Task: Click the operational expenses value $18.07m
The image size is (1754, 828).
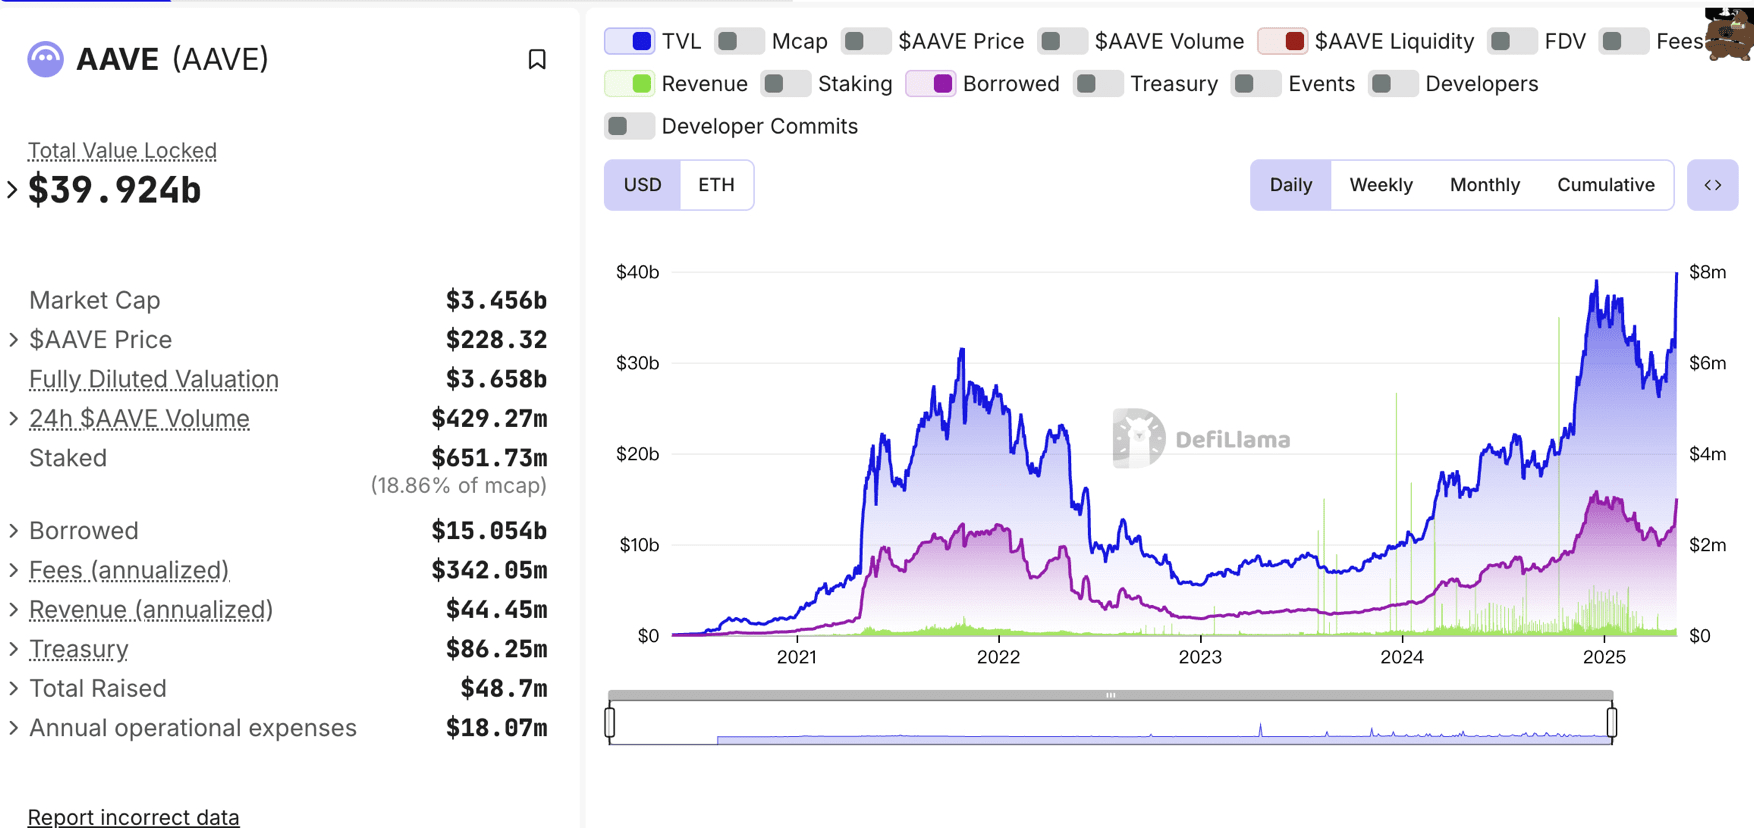Action: [496, 728]
